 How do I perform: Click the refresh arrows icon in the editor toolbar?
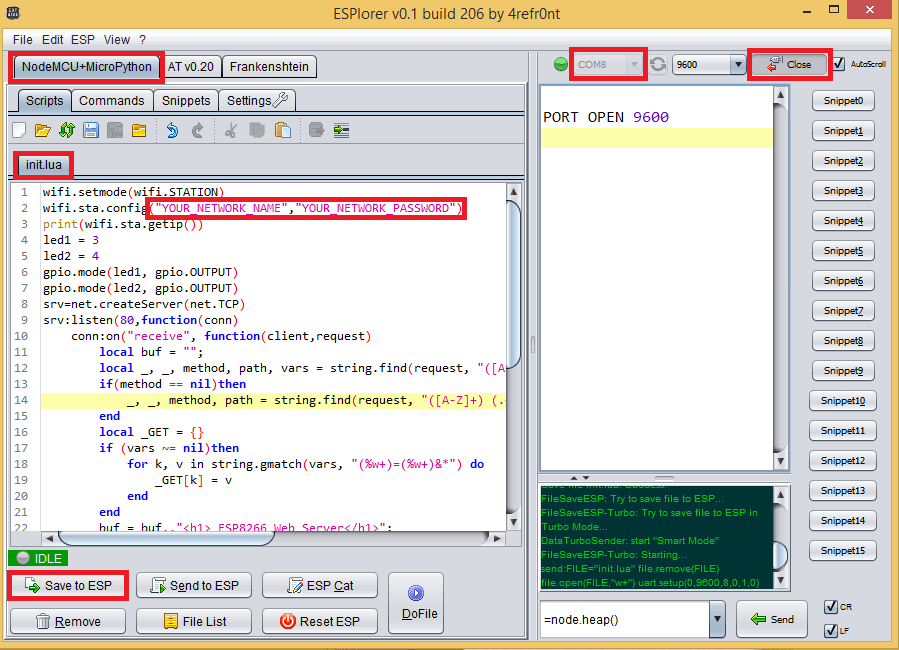[x=68, y=129]
